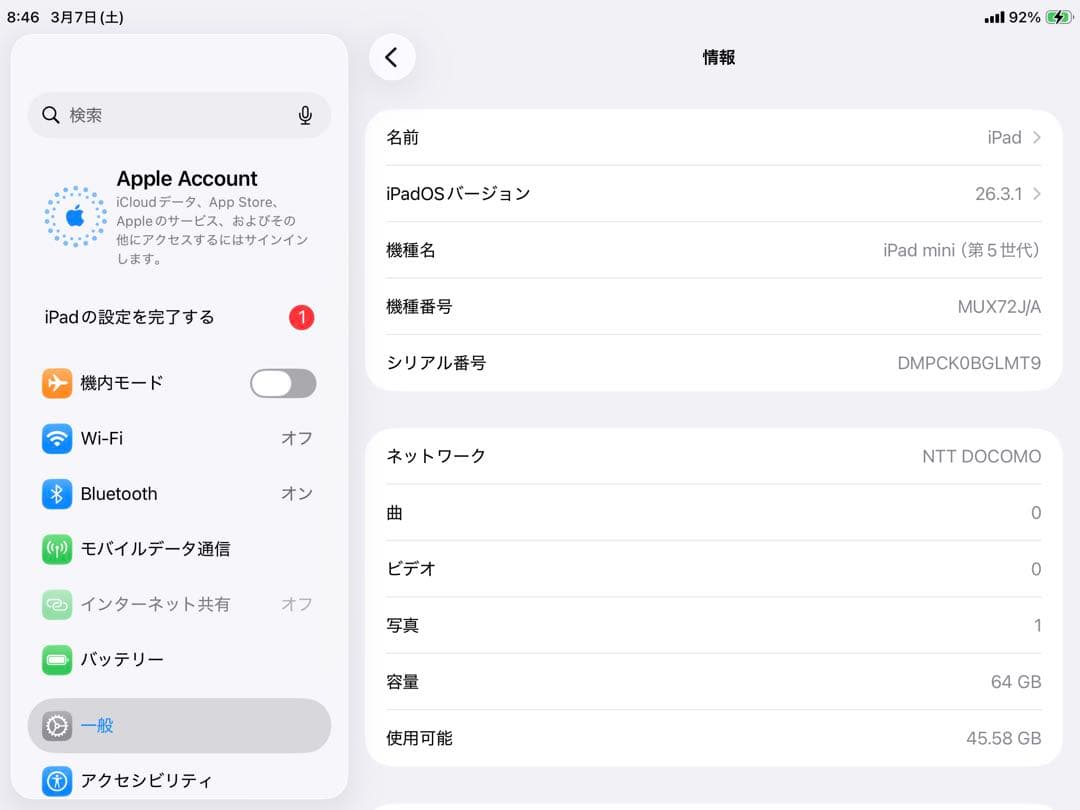Tap the 機種名 row

(x=714, y=250)
